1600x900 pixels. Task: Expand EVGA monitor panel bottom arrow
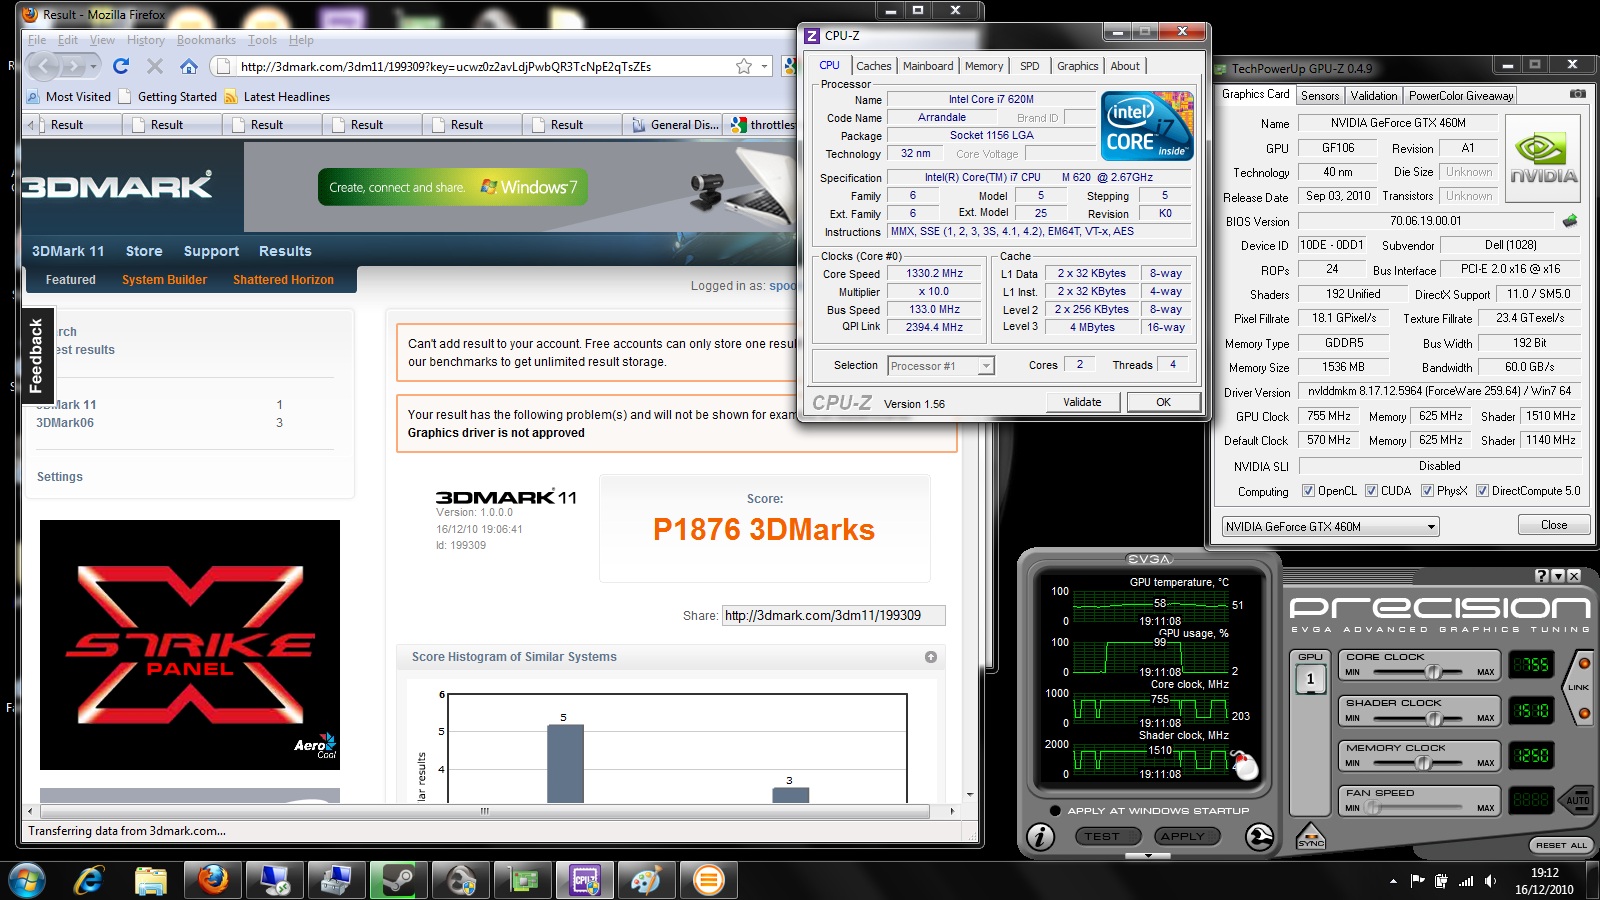(1148, 856)
